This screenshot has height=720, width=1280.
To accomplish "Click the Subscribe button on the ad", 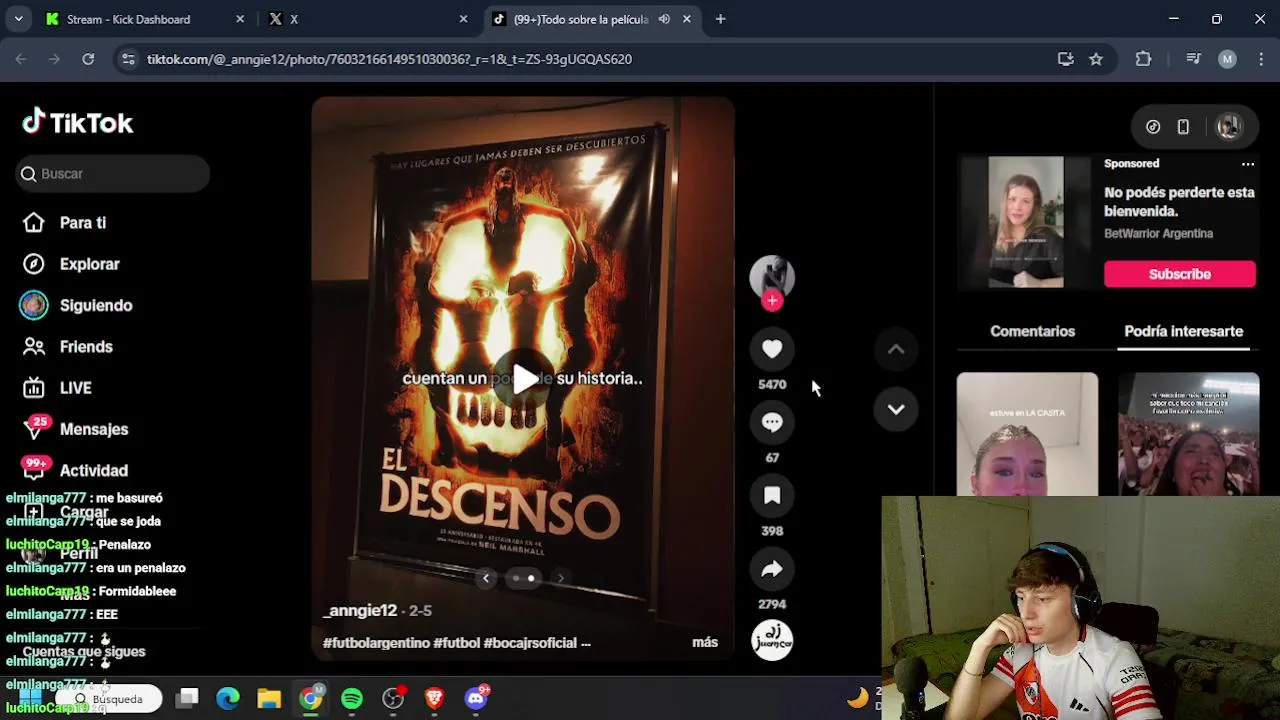I will point(1180,274).
